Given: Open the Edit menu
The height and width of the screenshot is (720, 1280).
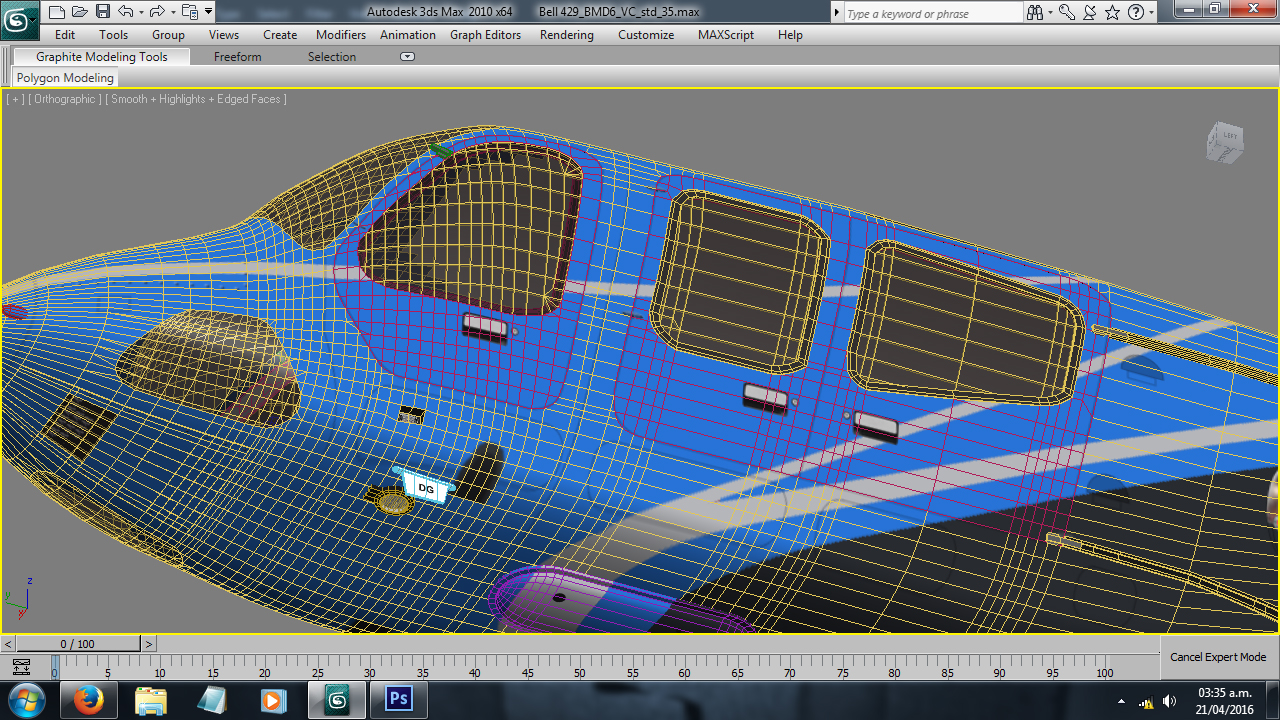Looking at the screenshot, I should click(65, 35).
